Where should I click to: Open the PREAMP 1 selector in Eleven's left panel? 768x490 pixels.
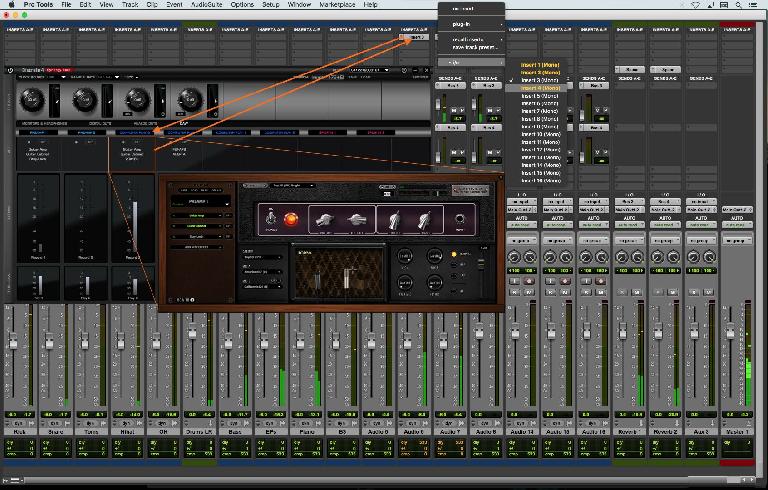pos(200,202)
